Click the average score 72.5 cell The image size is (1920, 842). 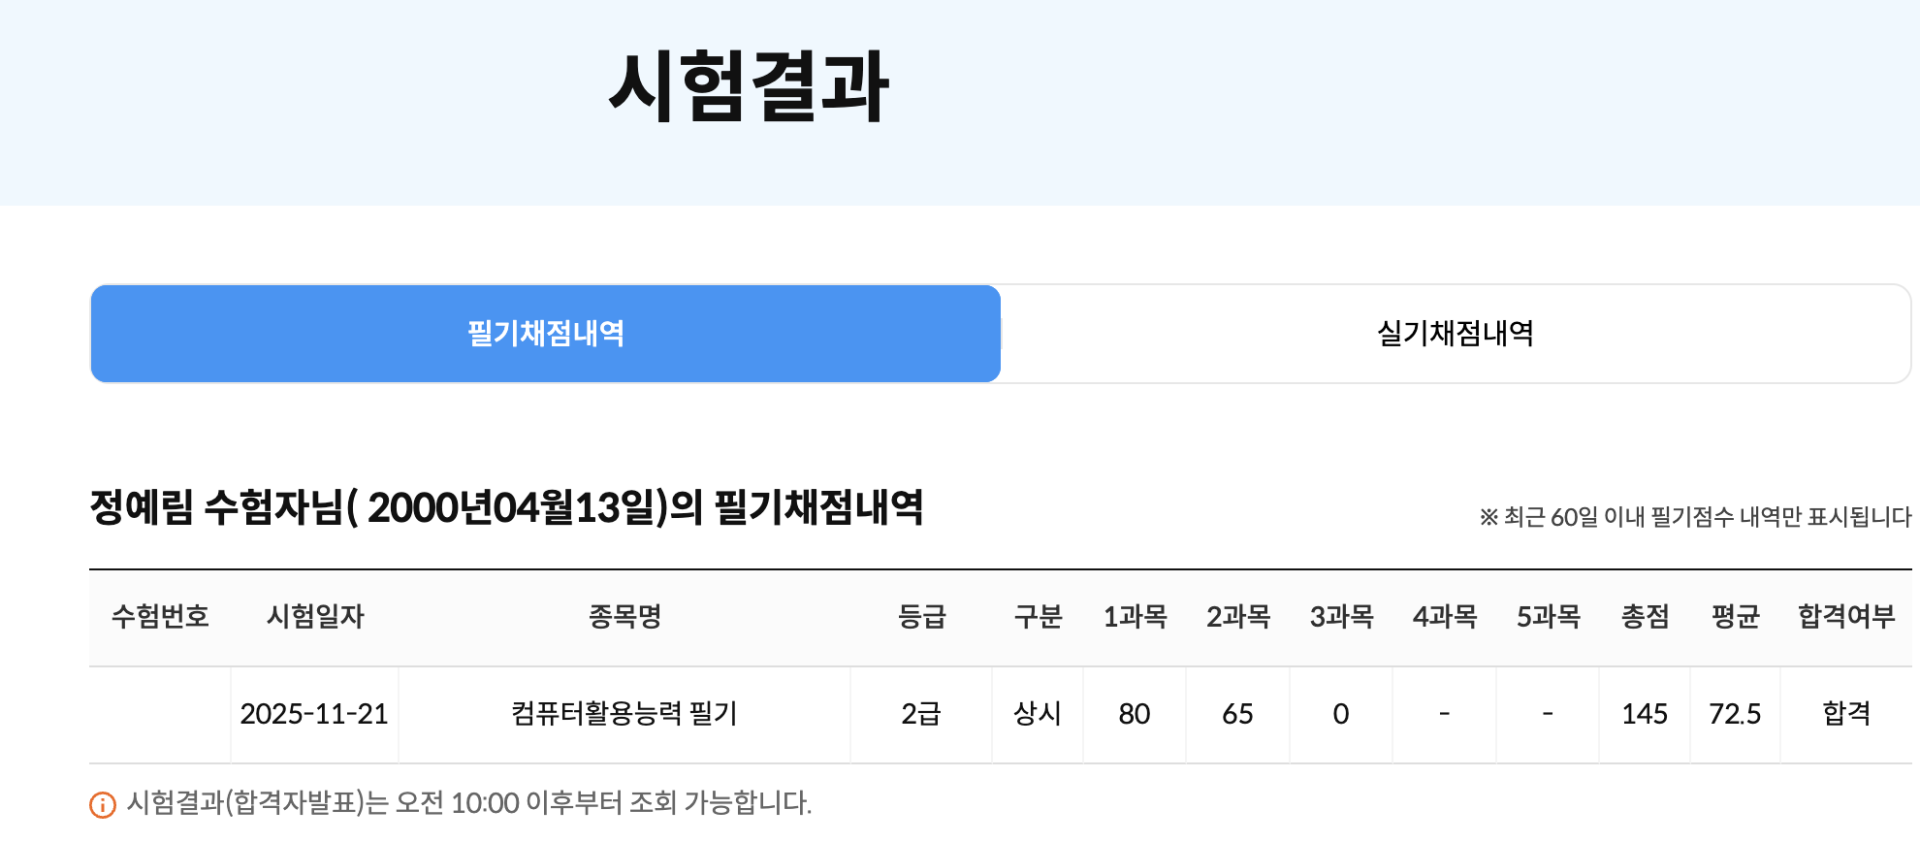1735,714
